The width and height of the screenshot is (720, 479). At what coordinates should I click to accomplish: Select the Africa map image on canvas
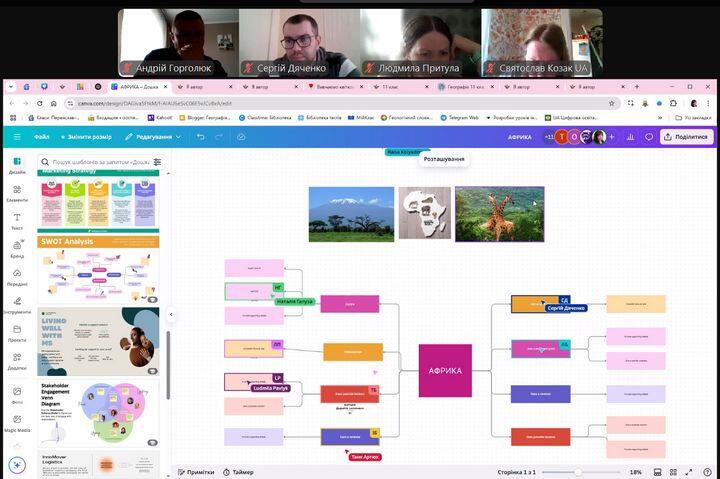pos(425,213)
